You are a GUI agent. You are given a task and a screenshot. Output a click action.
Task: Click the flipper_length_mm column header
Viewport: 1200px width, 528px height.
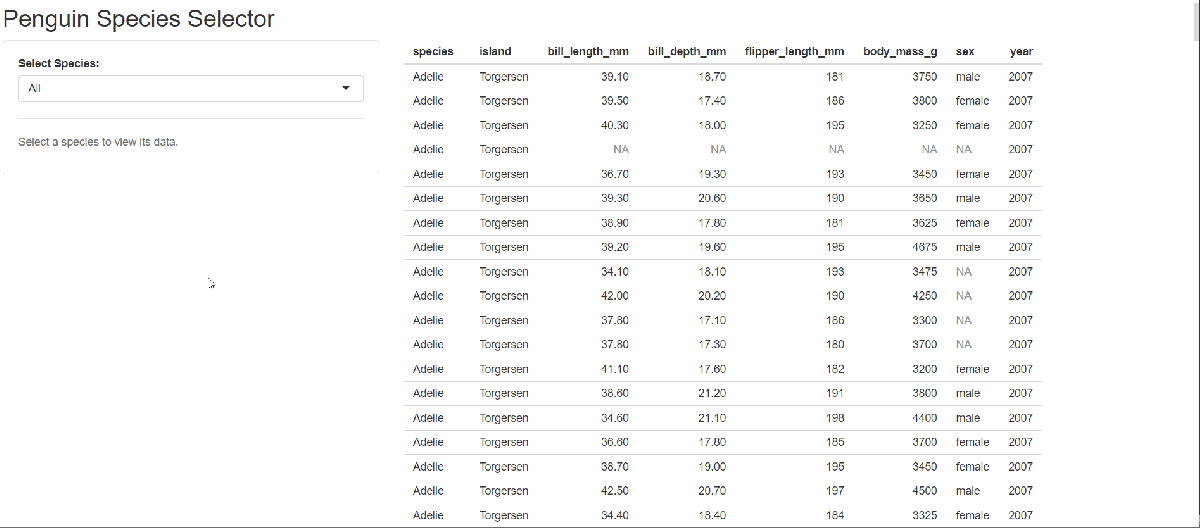click(x=795, y=52)
